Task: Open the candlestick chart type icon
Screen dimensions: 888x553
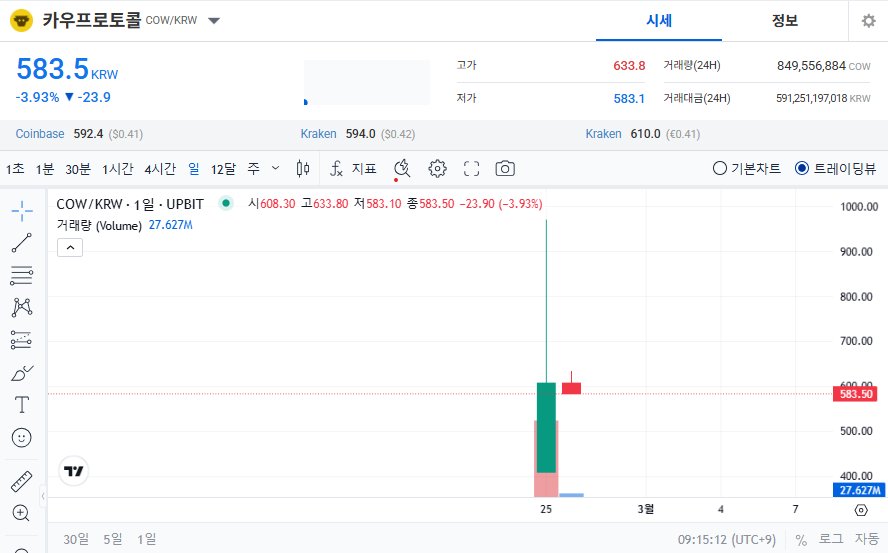Action: 303,169
